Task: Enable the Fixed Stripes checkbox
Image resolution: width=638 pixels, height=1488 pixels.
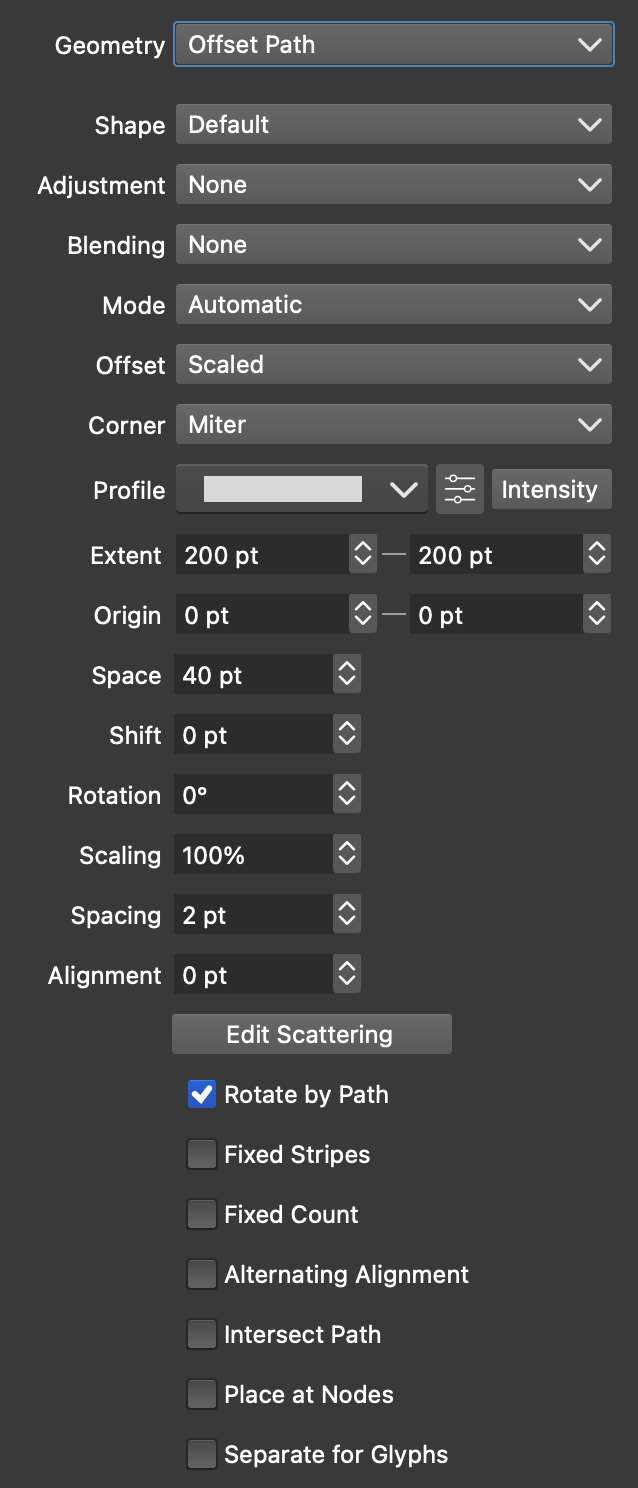Action: click(202, 1154)
